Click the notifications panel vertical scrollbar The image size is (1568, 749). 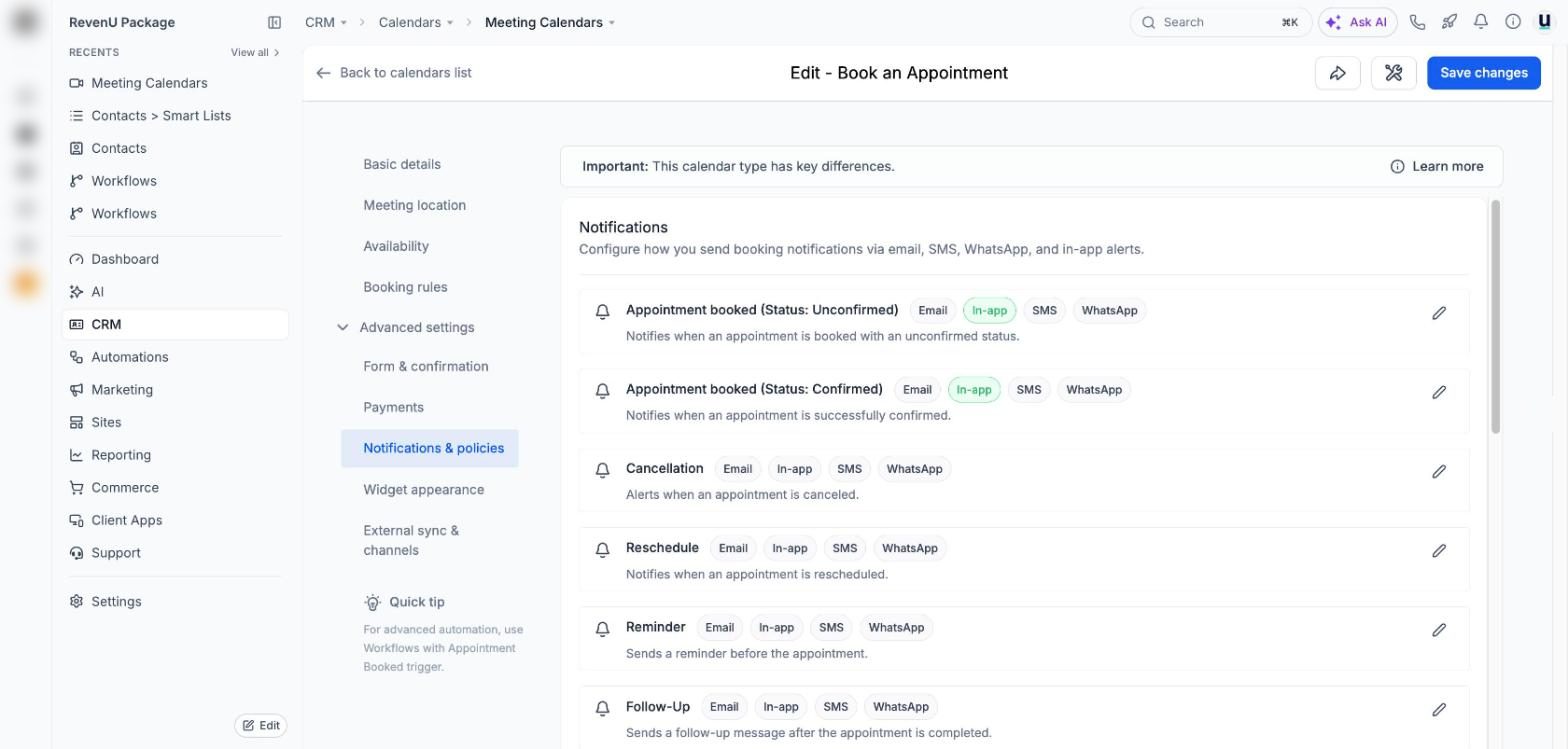point(1496,316)
